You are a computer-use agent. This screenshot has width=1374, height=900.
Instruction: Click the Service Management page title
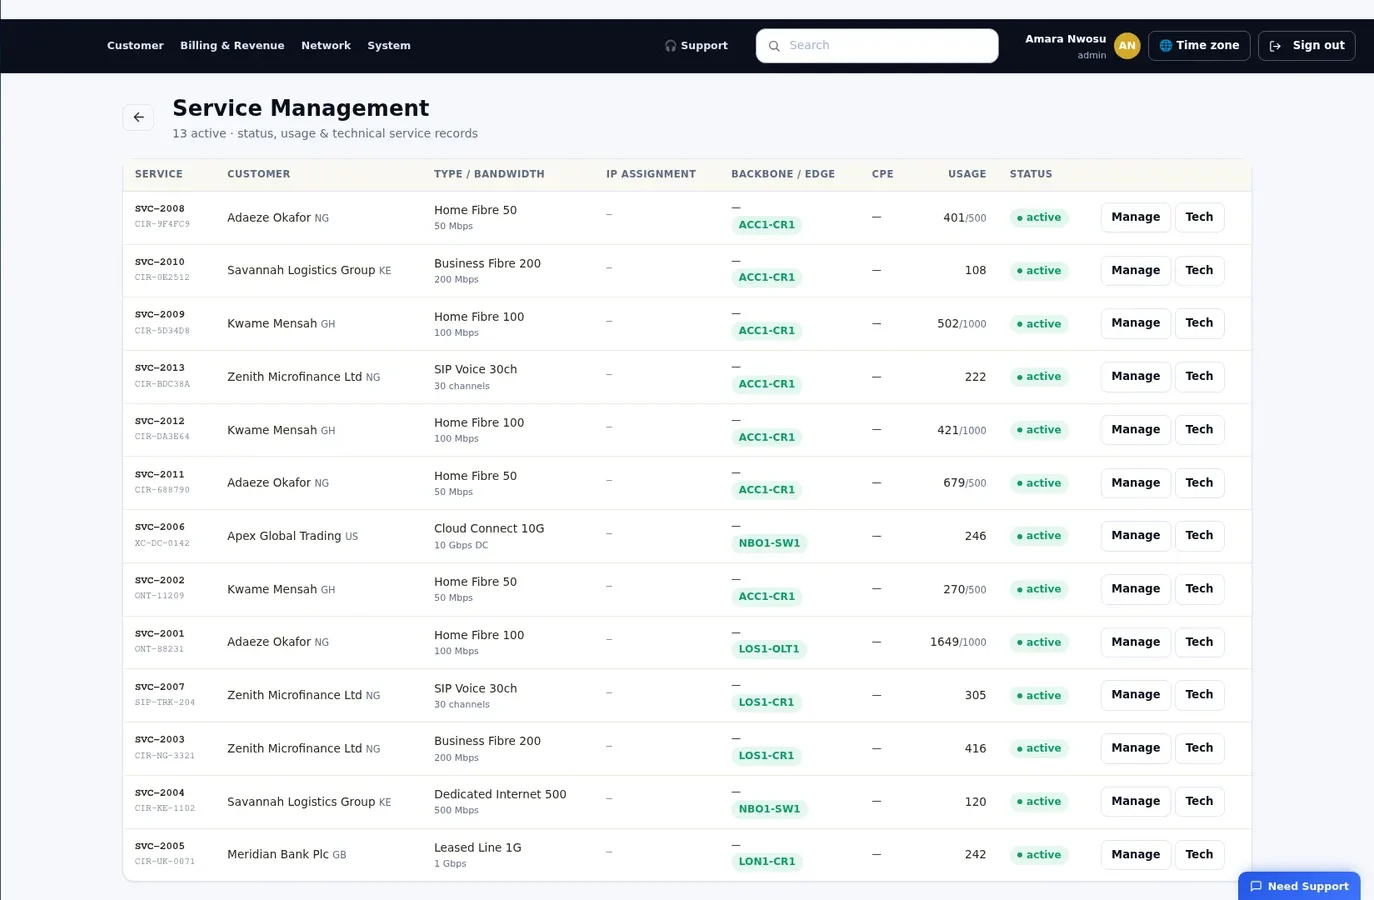click(300, 108)
